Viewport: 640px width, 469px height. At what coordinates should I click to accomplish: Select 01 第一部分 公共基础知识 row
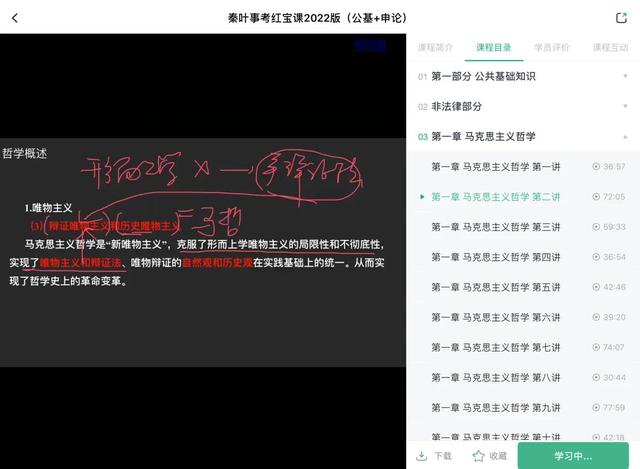523,76
